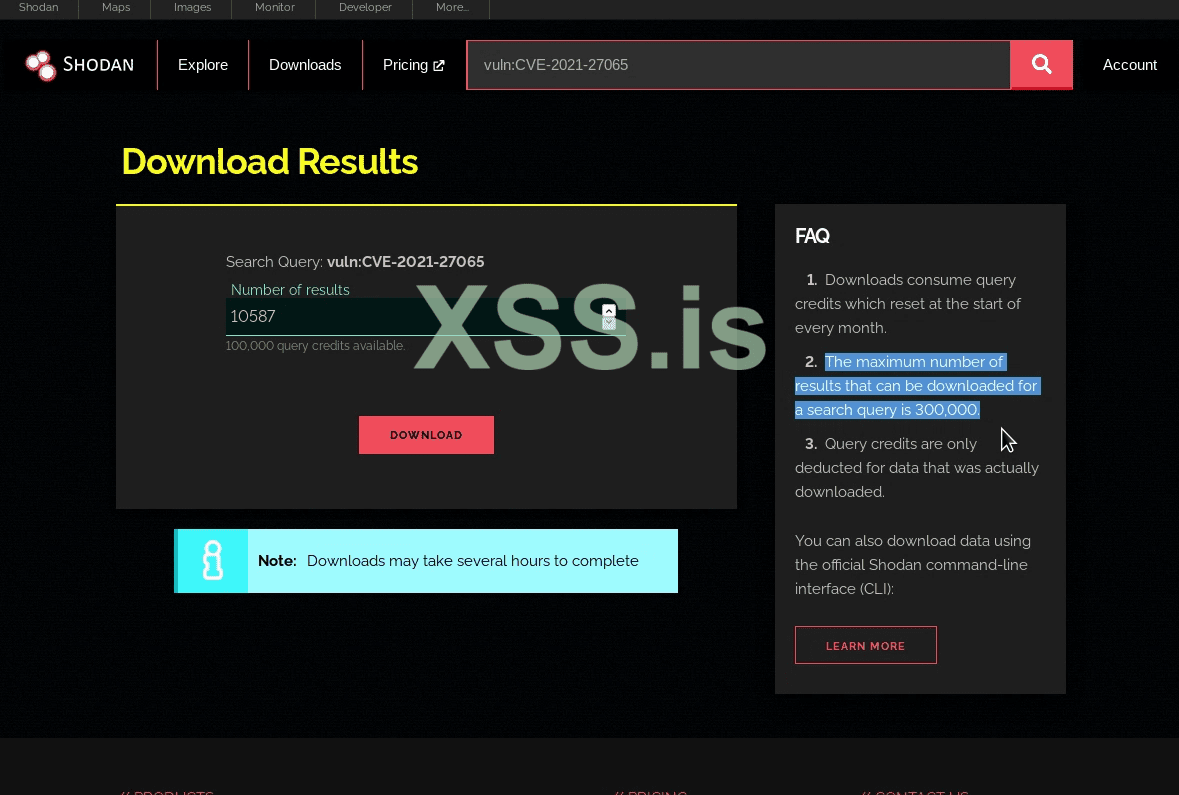Click the SHODAN wordmark text

(99, 65)
